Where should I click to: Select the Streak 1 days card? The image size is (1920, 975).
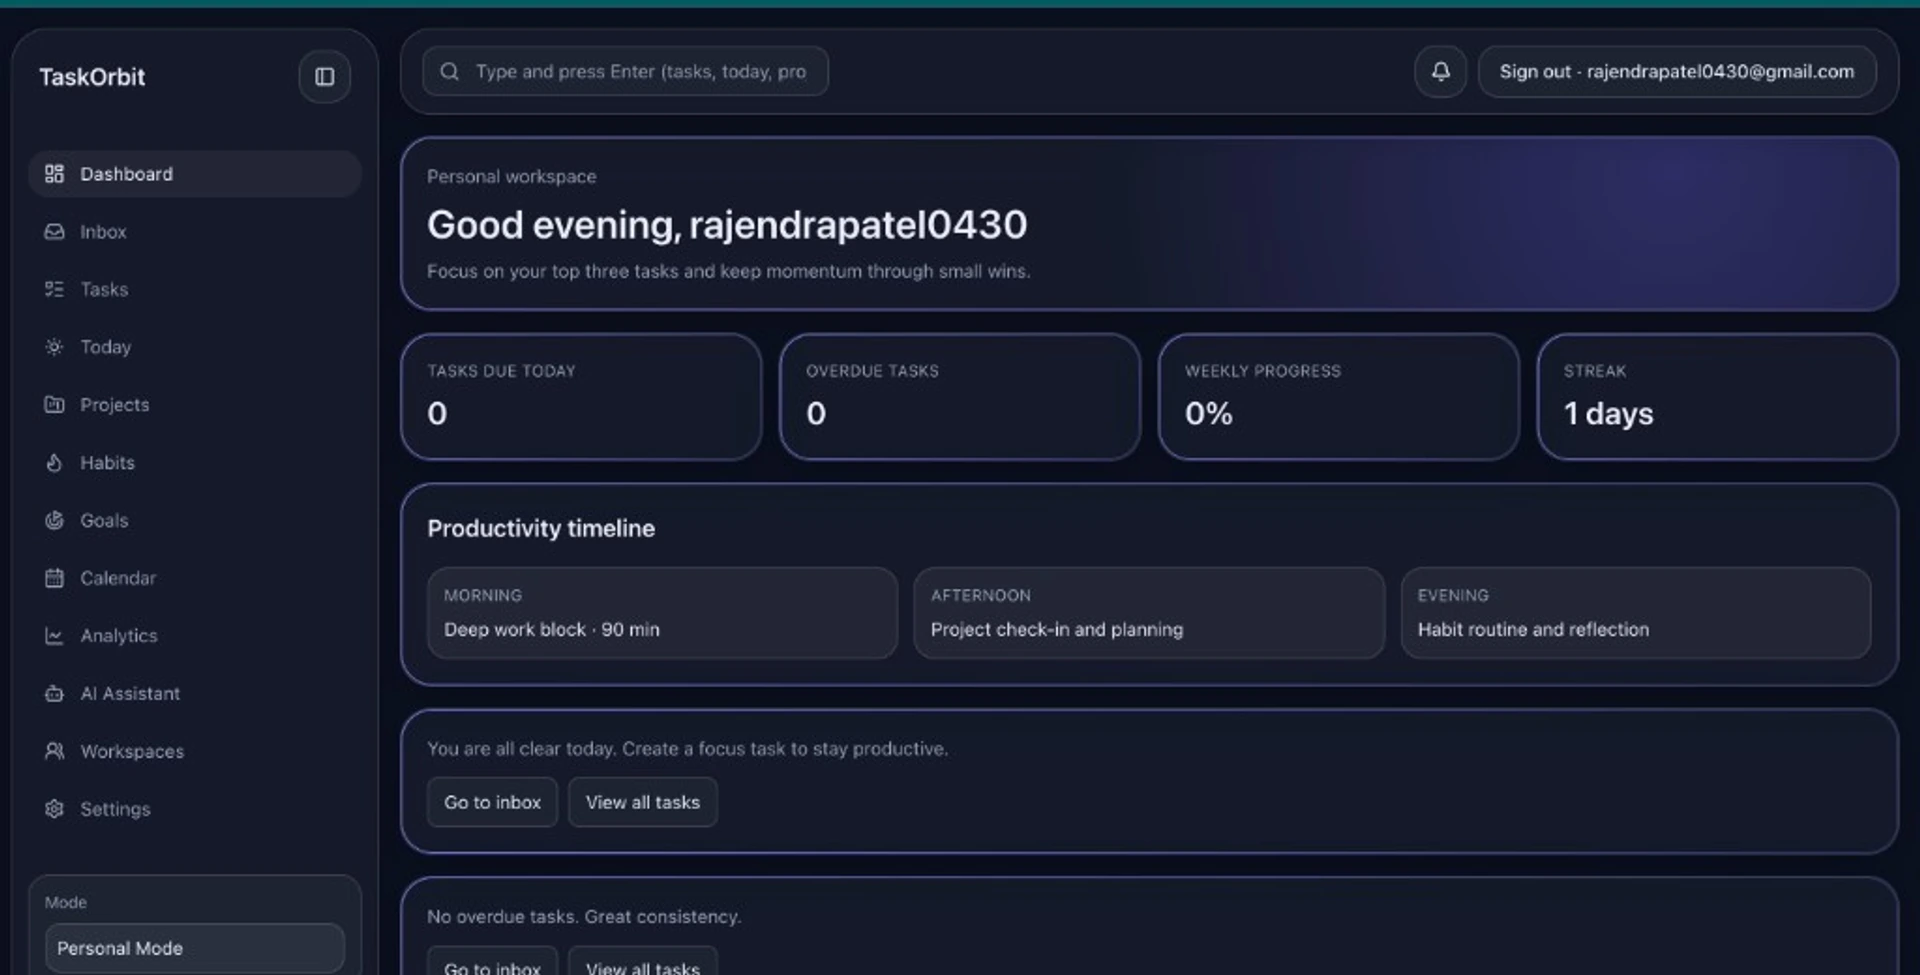(1718, 397)
